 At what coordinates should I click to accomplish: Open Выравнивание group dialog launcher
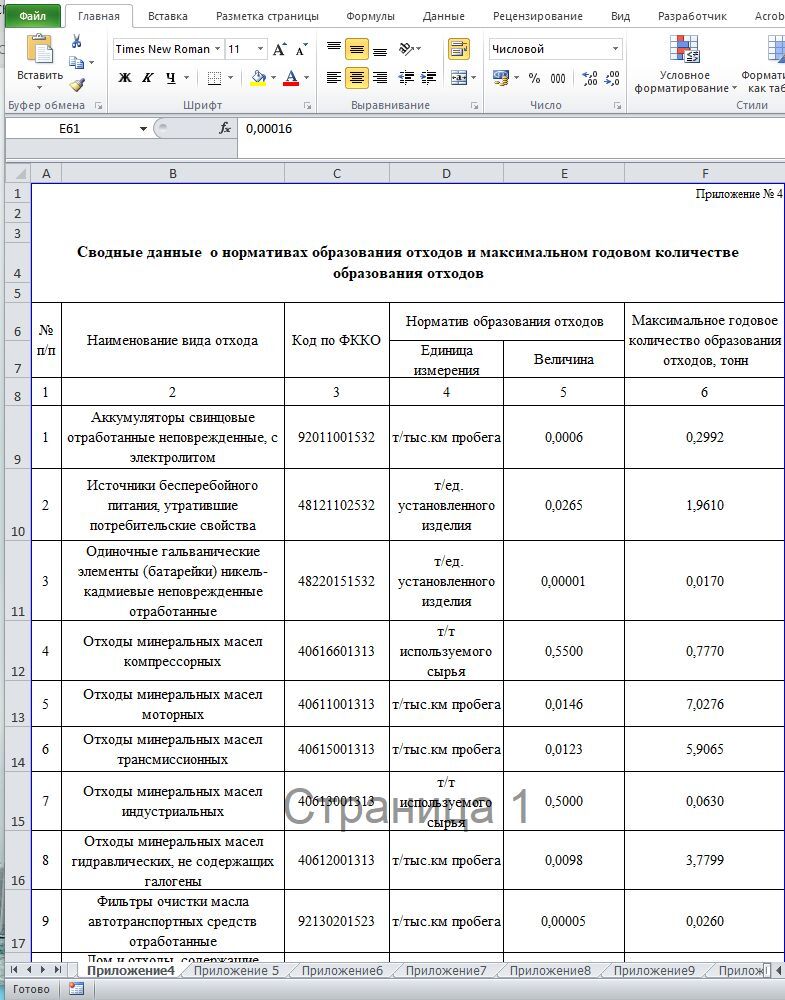click(474, 106)
